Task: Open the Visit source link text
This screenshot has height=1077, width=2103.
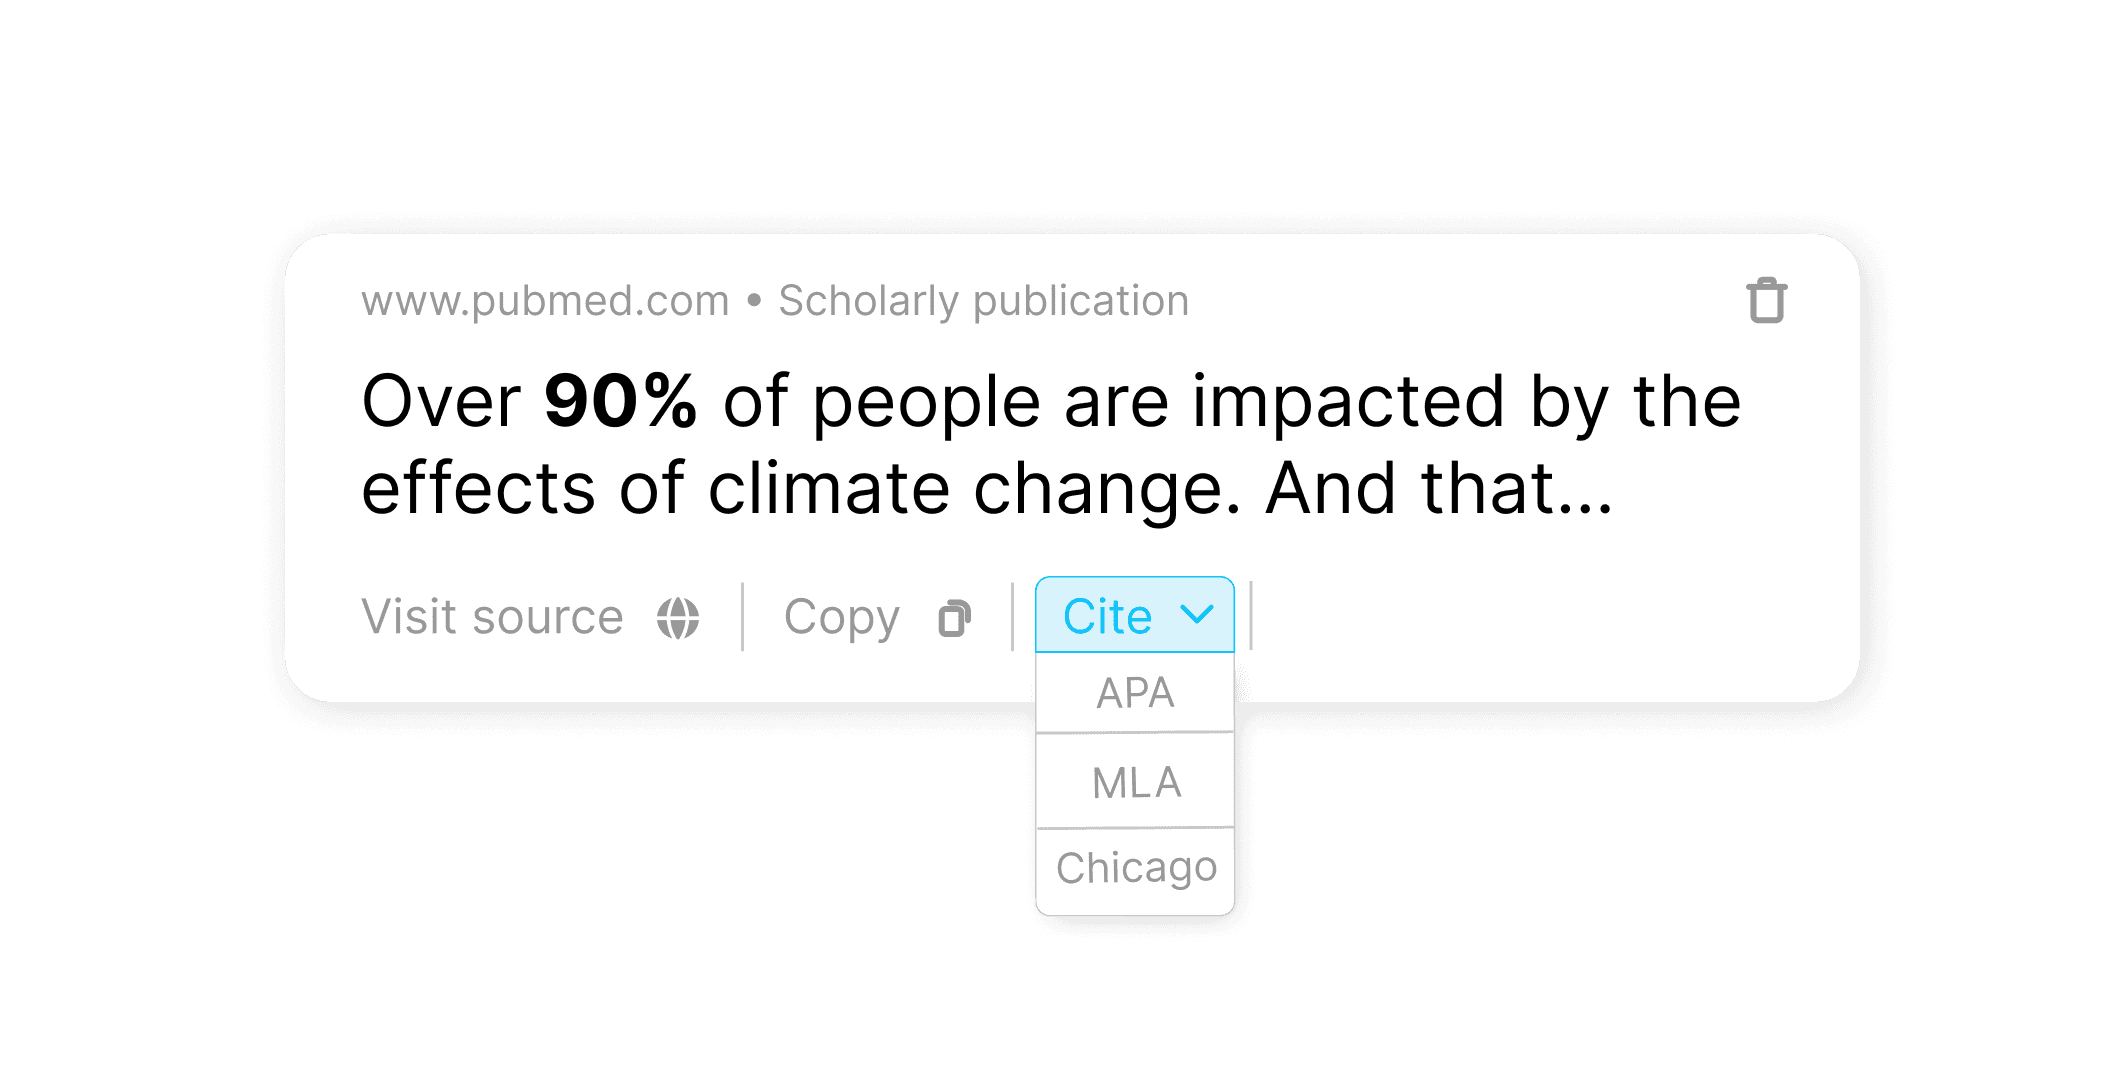Action: click(x=492, y=617)
